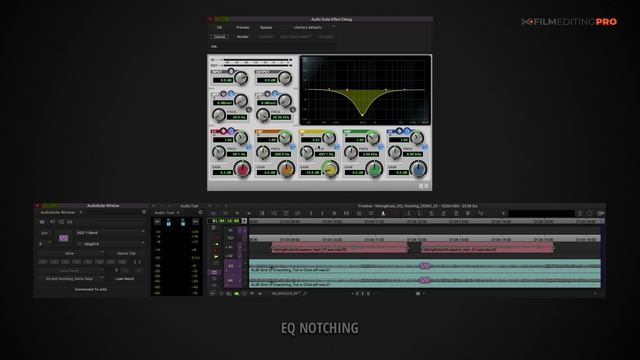The height and width of the screenshot is (360, 640).
Task: Click the low-pass filter frequency knob
Action: (x=263, y=116)
